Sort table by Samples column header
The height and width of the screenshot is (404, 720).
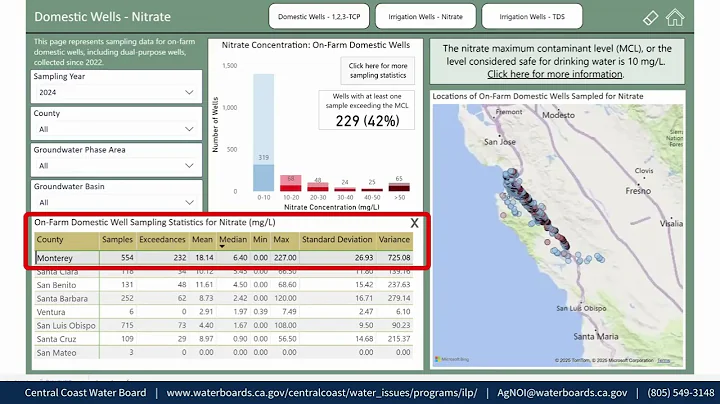[x=117, y=240]
